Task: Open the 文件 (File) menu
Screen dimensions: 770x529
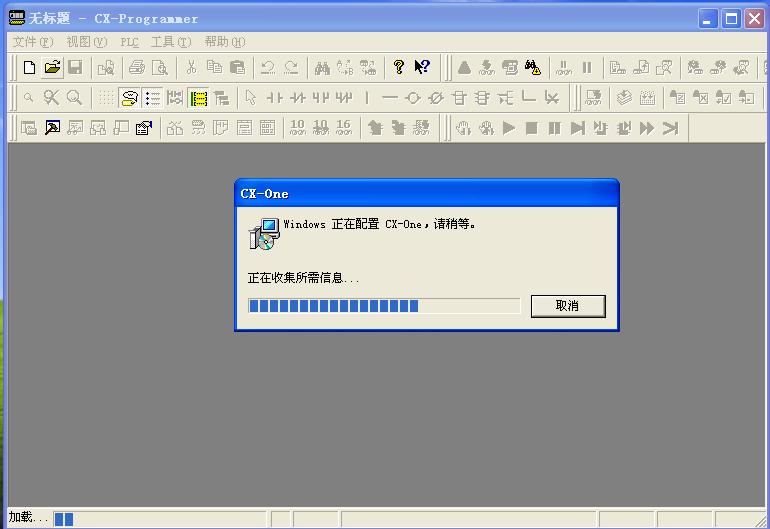Action: click(32, 42)
